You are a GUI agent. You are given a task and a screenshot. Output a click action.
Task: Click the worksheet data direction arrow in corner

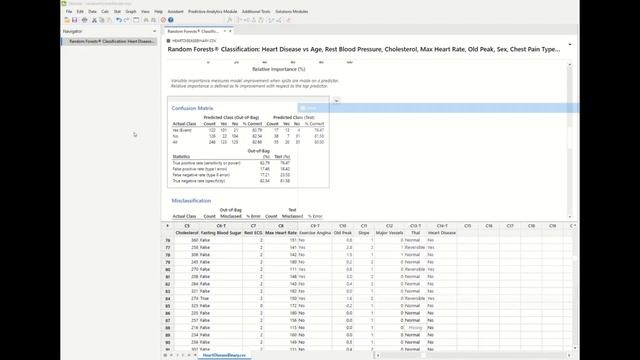167,226
